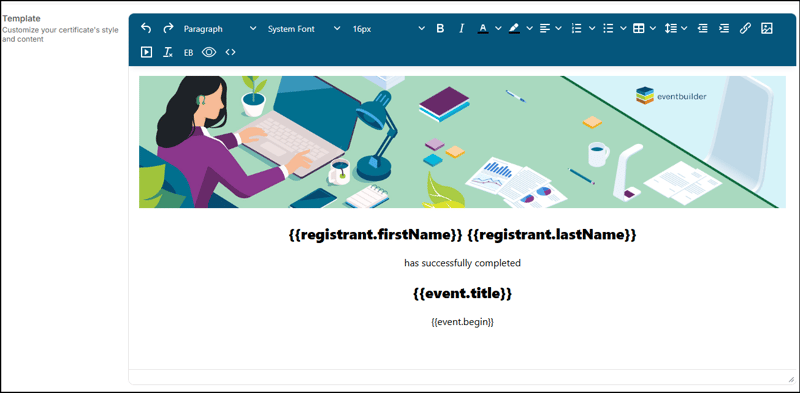
Task: Open the EB merge fields button
Action: pyautogui.click(x=188, y=52)
